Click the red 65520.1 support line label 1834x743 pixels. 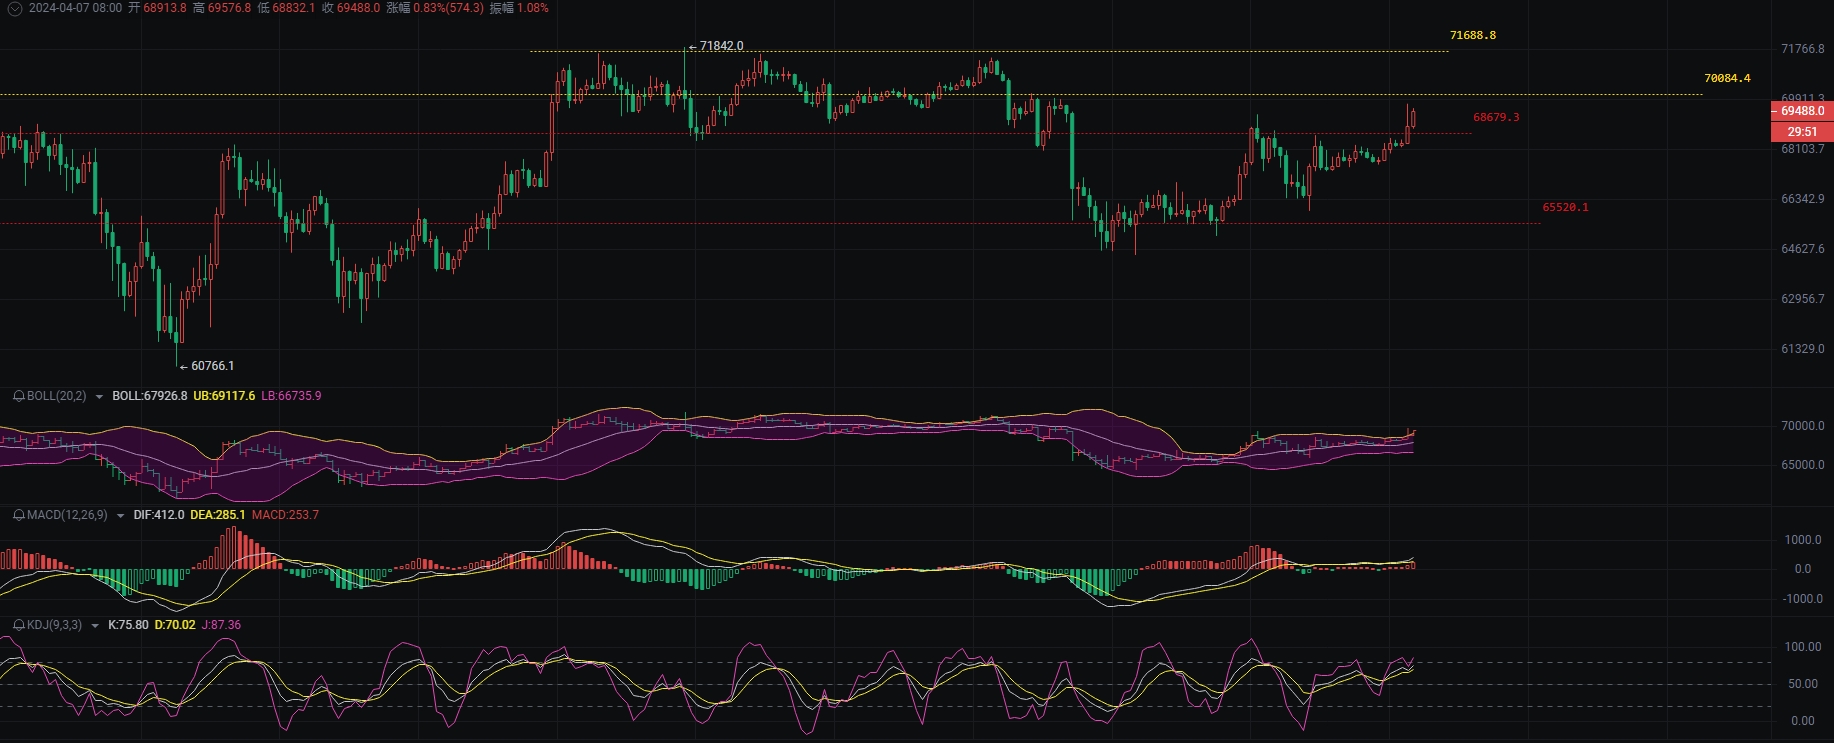coord(1565,207)
